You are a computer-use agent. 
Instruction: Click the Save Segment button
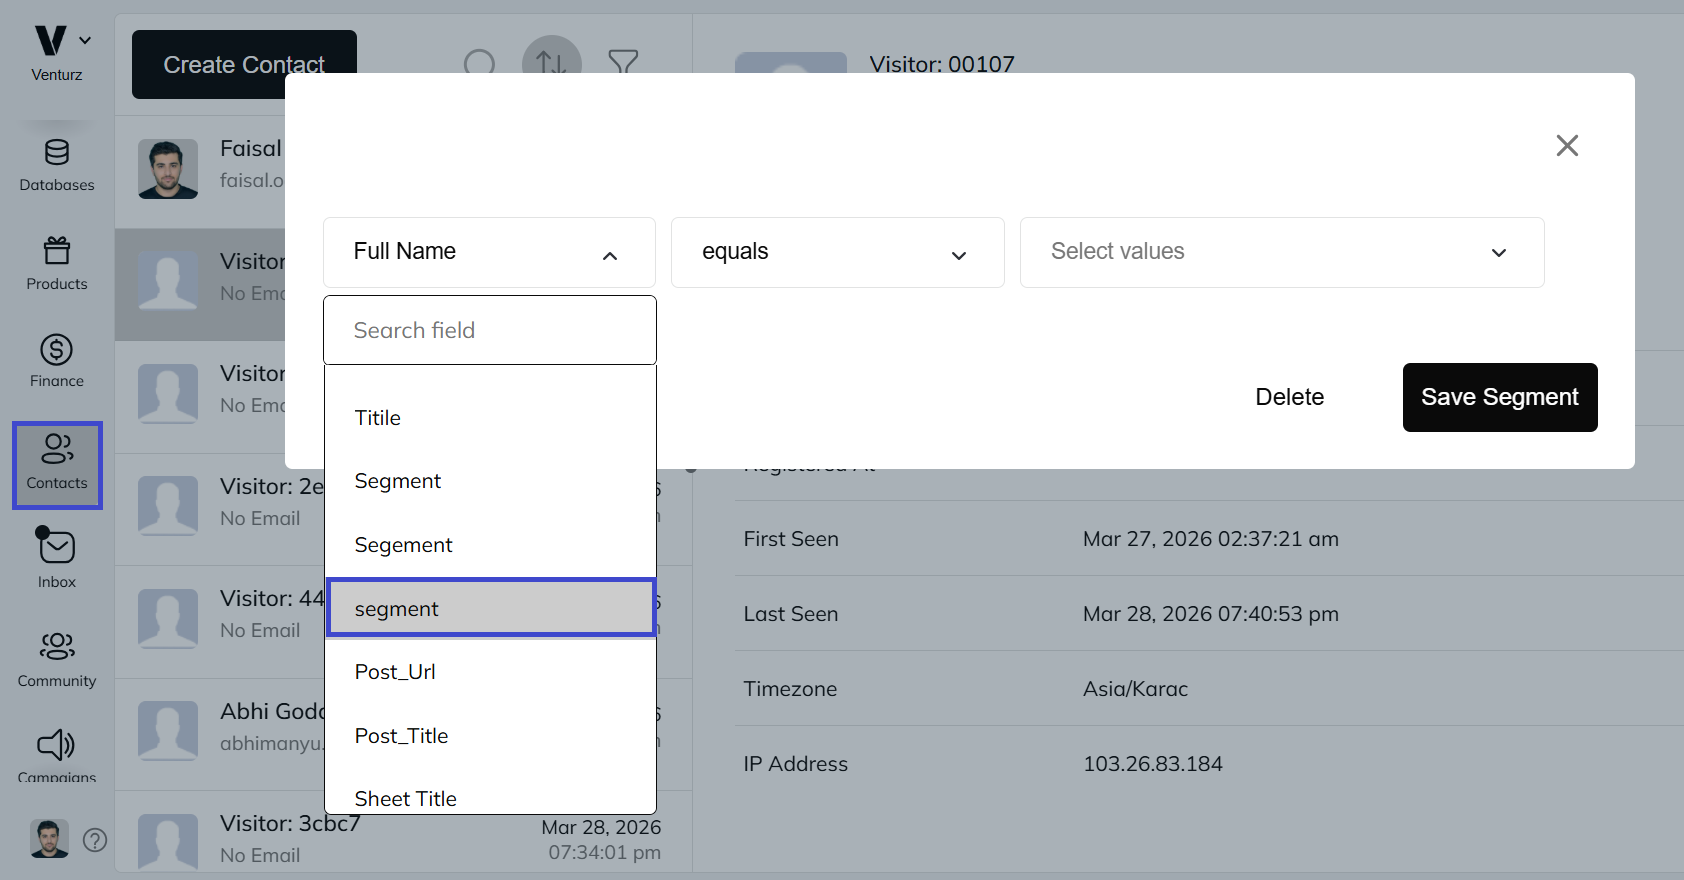[1499, 397]
